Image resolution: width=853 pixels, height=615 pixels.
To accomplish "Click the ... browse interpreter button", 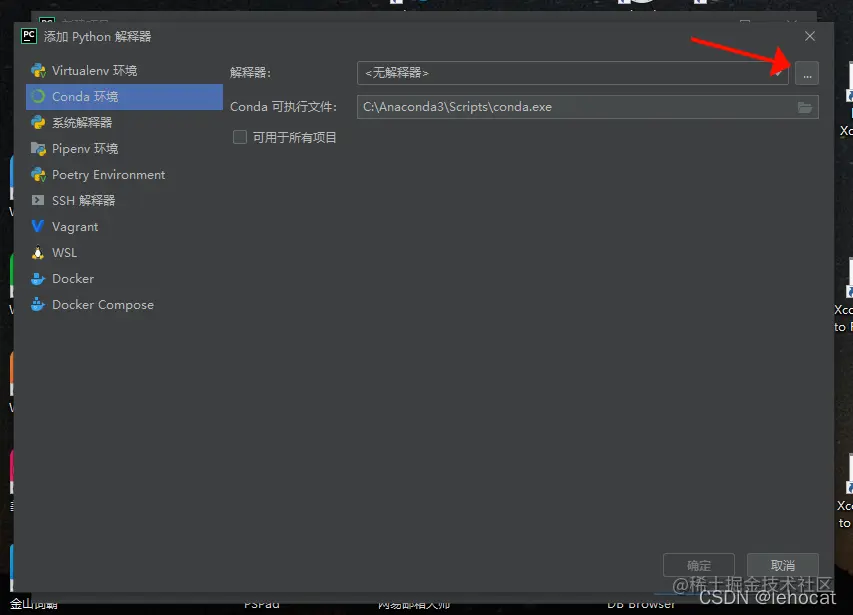I will click(807, 73).
